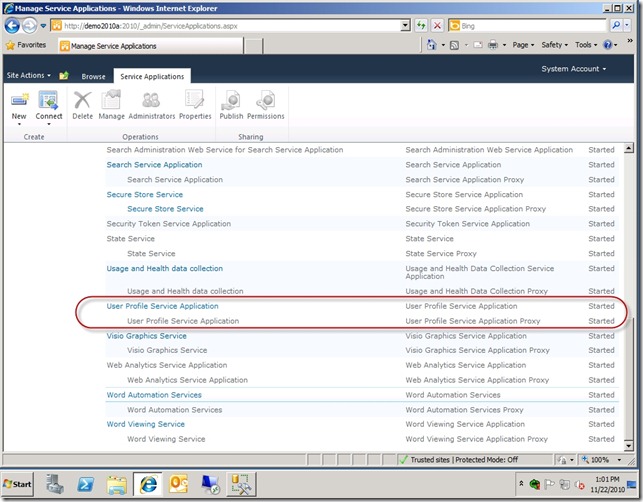Open PowerShell from the taskbar
Image resolution: width=643 pixels, height=502 pixels.
pyautogui.click(x=85, y=484)
